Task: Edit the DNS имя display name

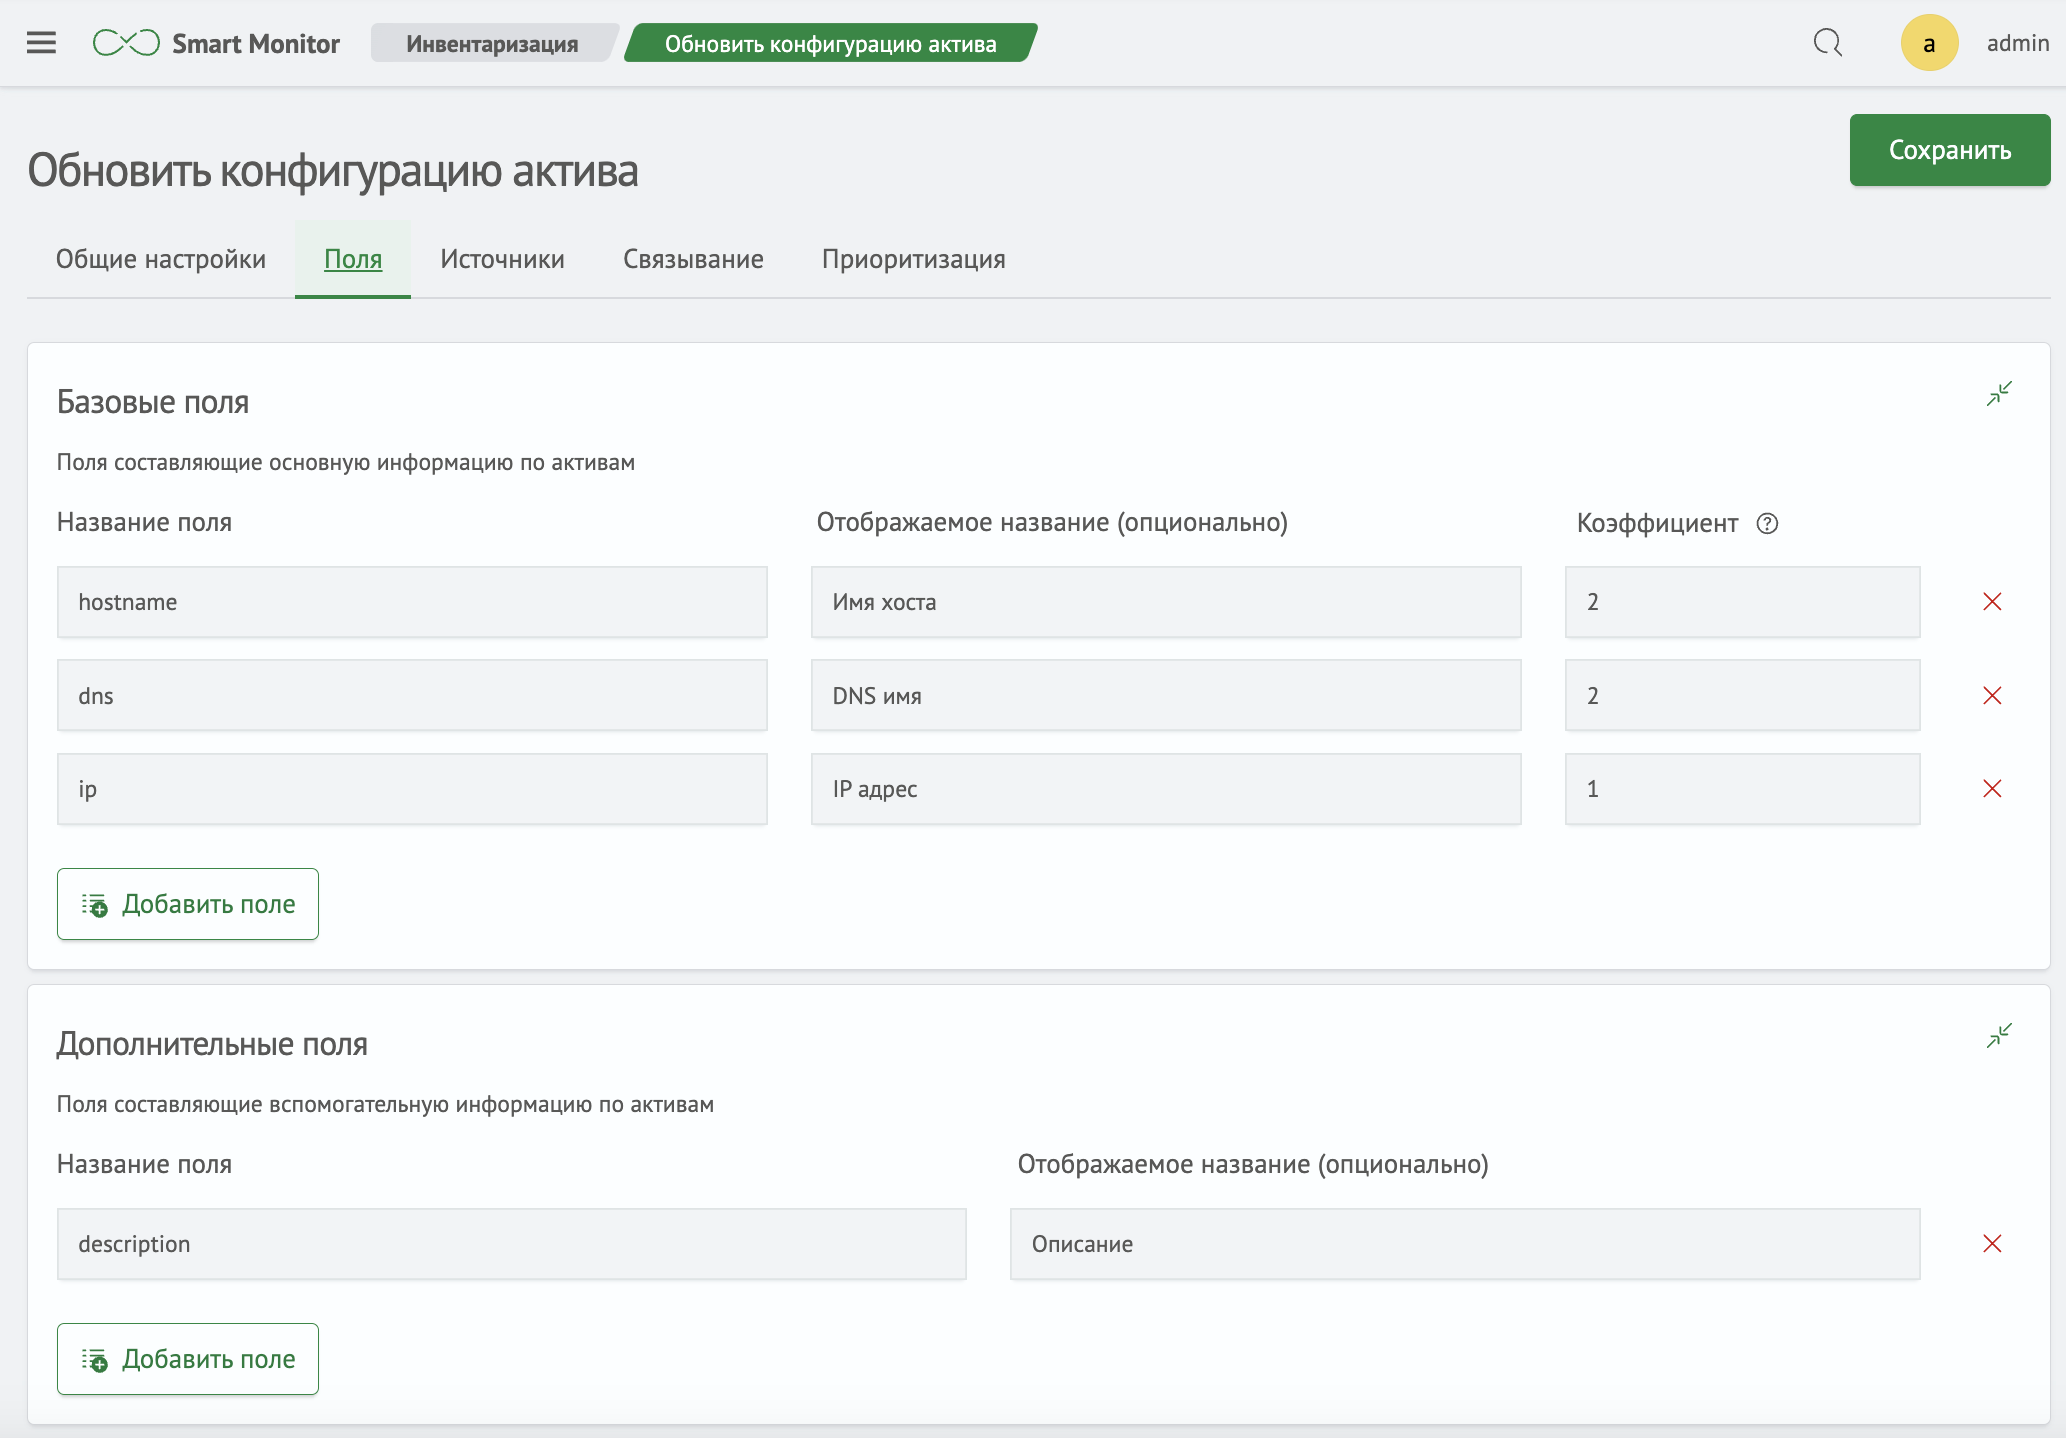Action: [1166, 695]
